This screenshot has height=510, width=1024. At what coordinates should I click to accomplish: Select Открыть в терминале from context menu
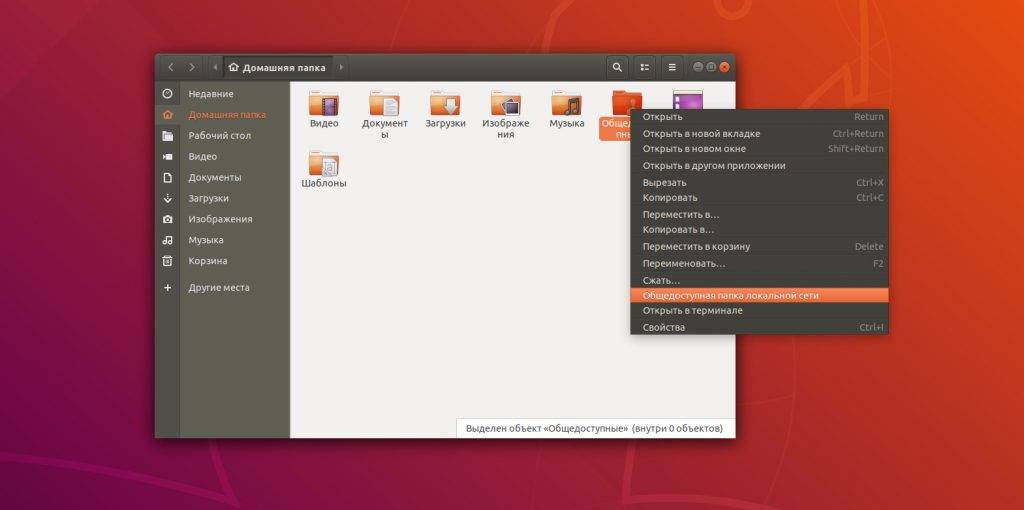pos(692,311)
